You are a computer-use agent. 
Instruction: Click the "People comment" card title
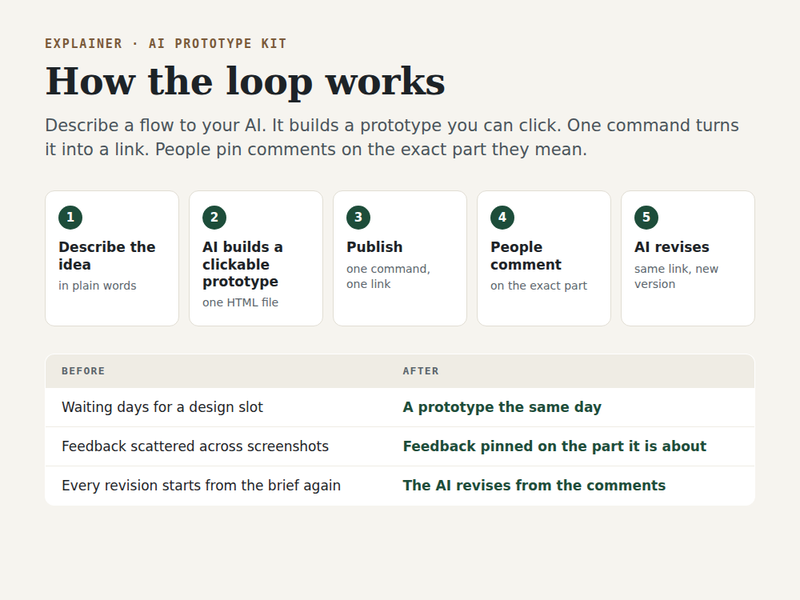click(526, 256)
